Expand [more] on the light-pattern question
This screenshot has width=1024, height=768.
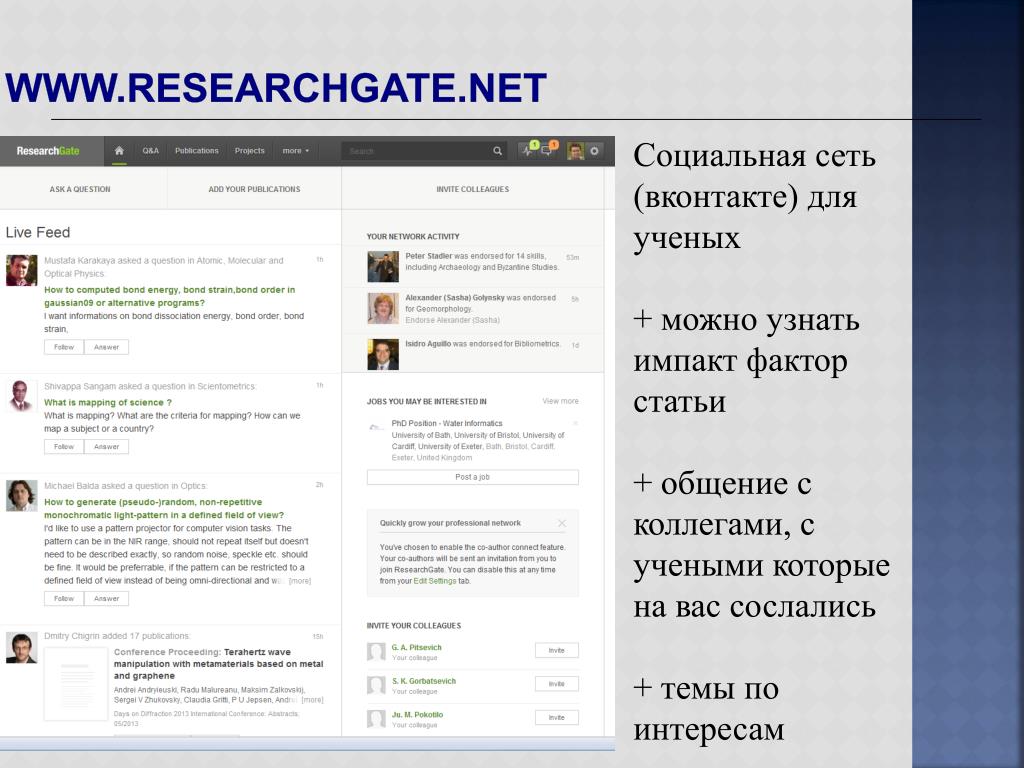300,581
